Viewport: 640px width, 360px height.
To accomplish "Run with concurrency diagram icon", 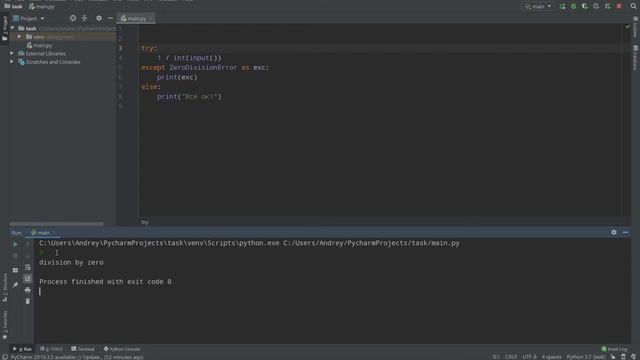I will (x=608, y=7).
